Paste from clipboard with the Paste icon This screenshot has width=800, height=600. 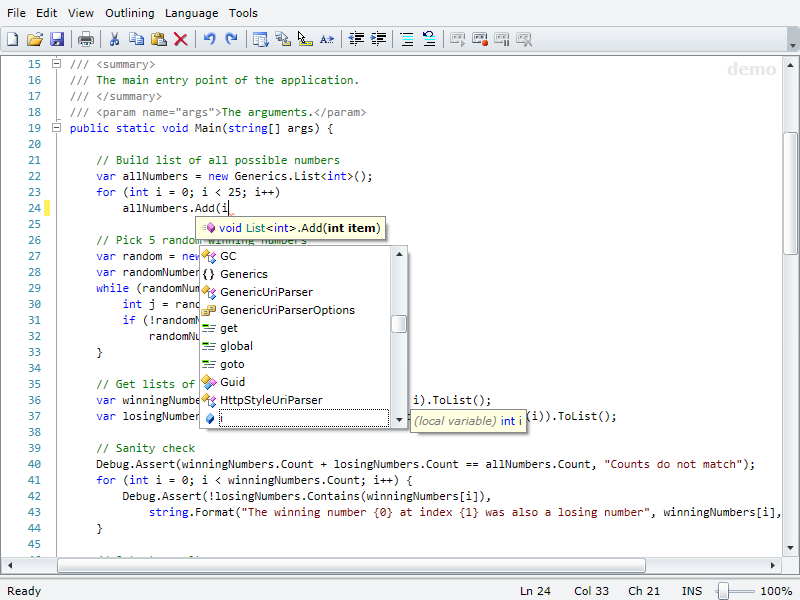[159, 39]
